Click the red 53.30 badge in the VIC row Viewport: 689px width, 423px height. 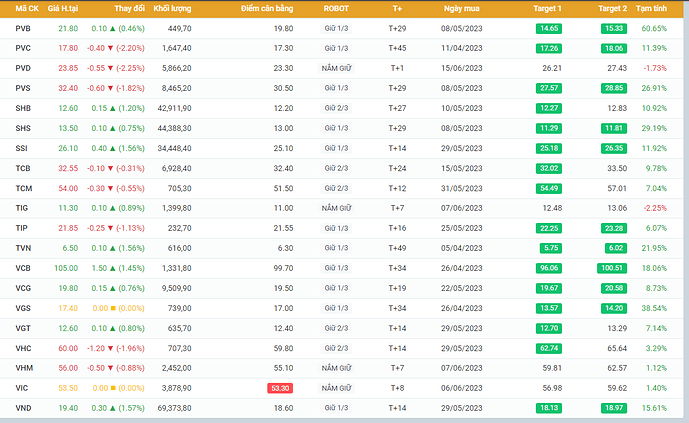pyautogui.click(x=280, y=388)
